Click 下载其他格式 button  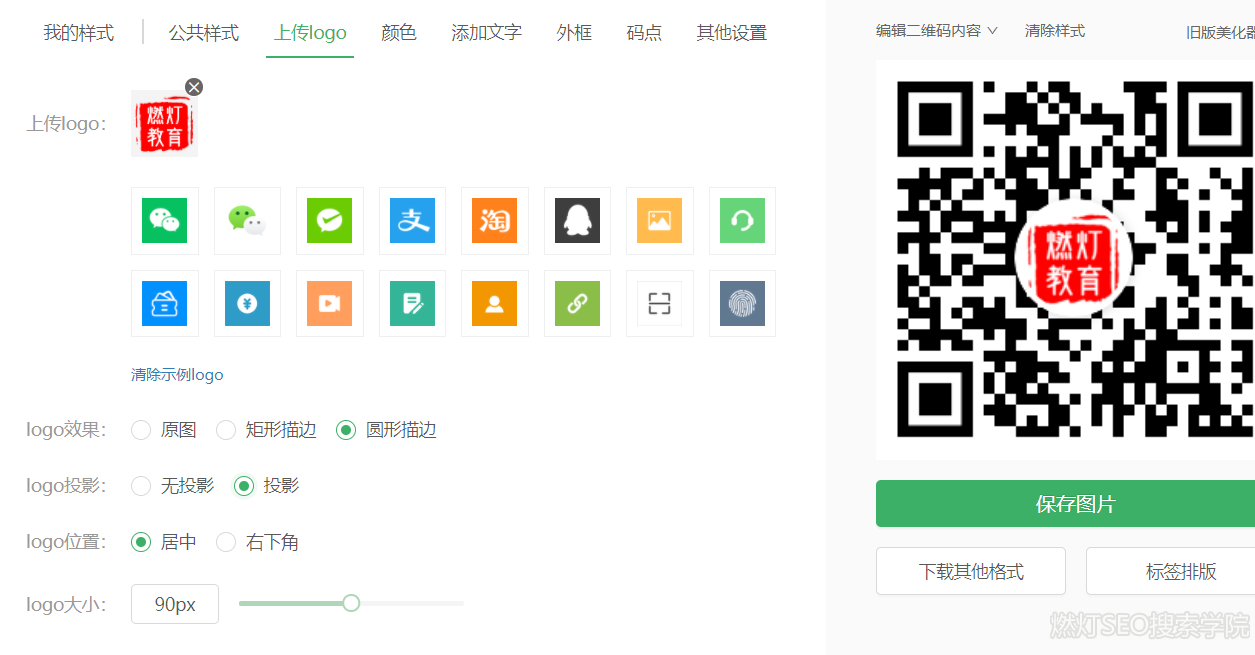(971, 571)
